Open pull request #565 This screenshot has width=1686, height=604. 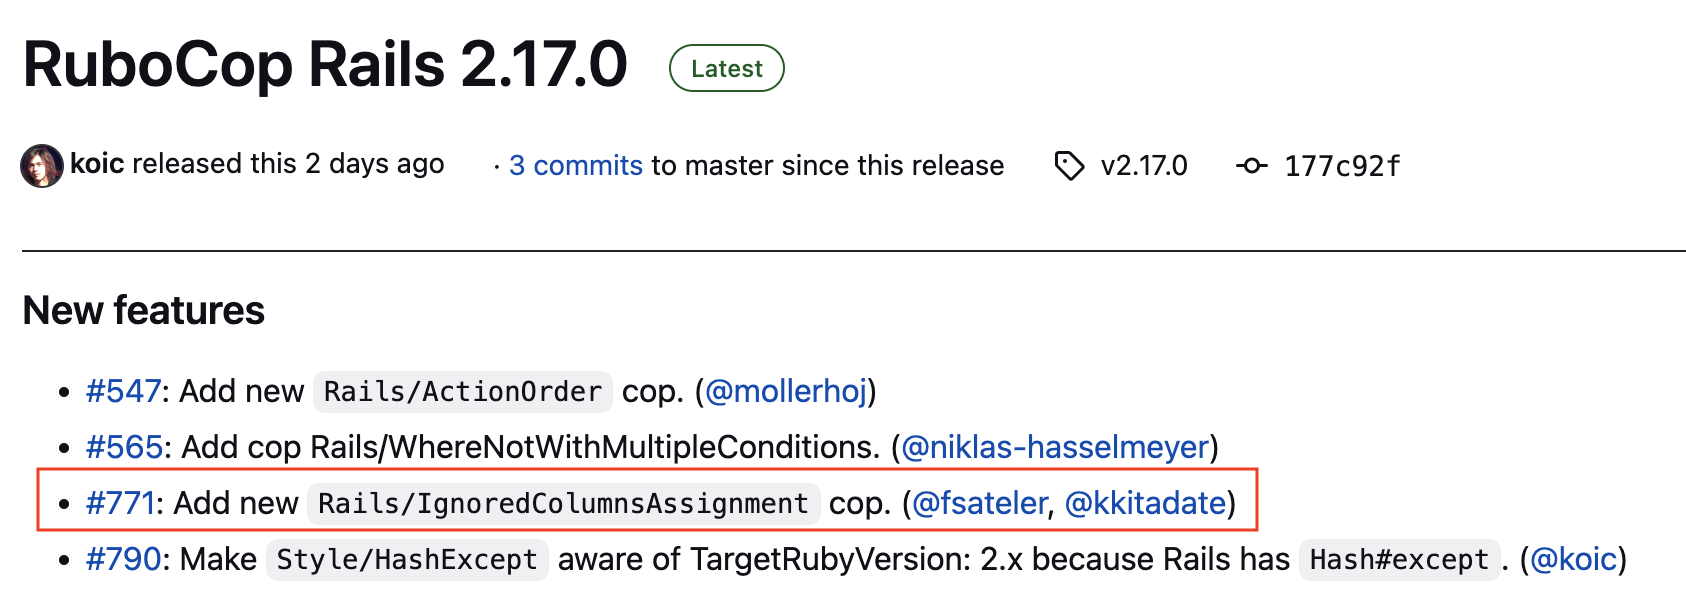124,447
